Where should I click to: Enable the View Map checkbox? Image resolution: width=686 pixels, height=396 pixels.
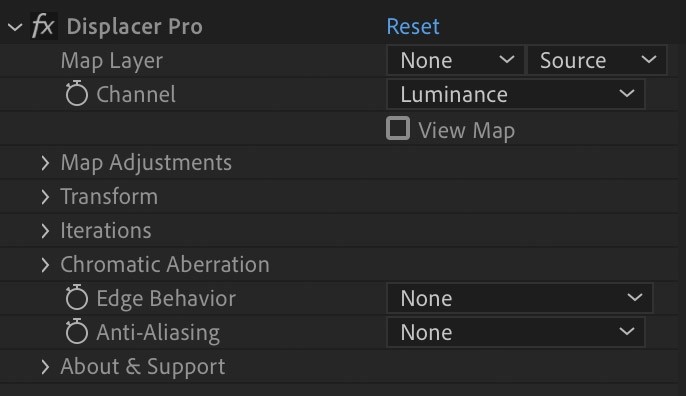coord(398,128)
